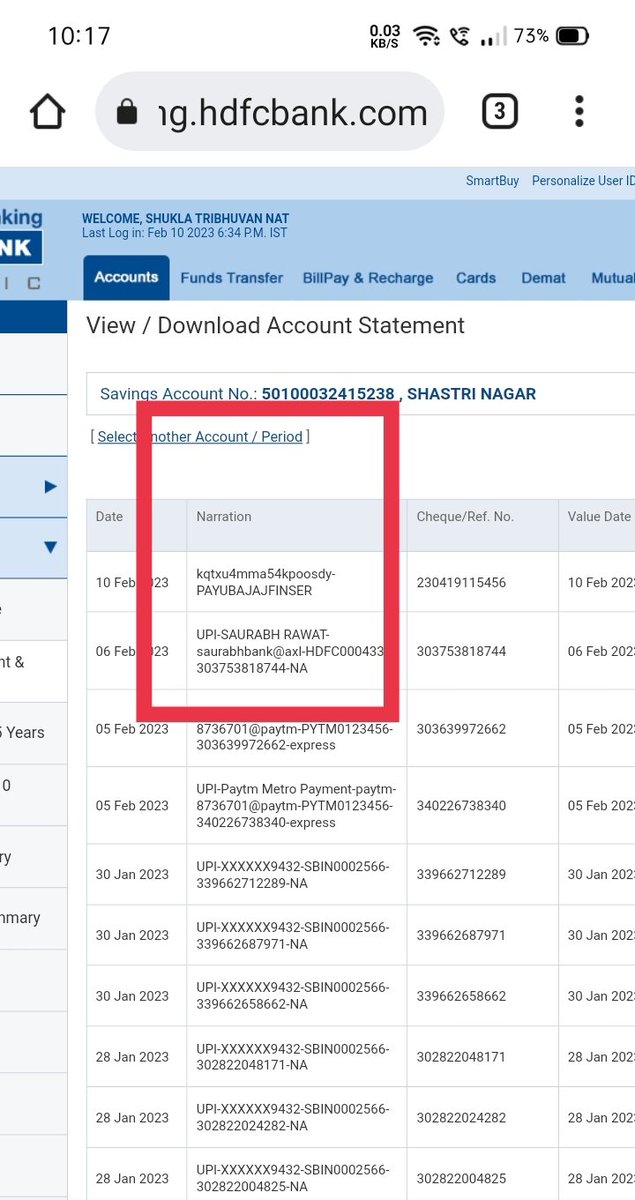
Task: Click narration ending 302822048171-NA
Action: (296, 1057)
